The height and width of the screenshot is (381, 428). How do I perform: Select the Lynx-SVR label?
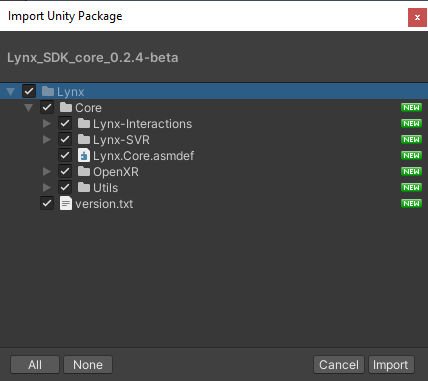point(121,140)
